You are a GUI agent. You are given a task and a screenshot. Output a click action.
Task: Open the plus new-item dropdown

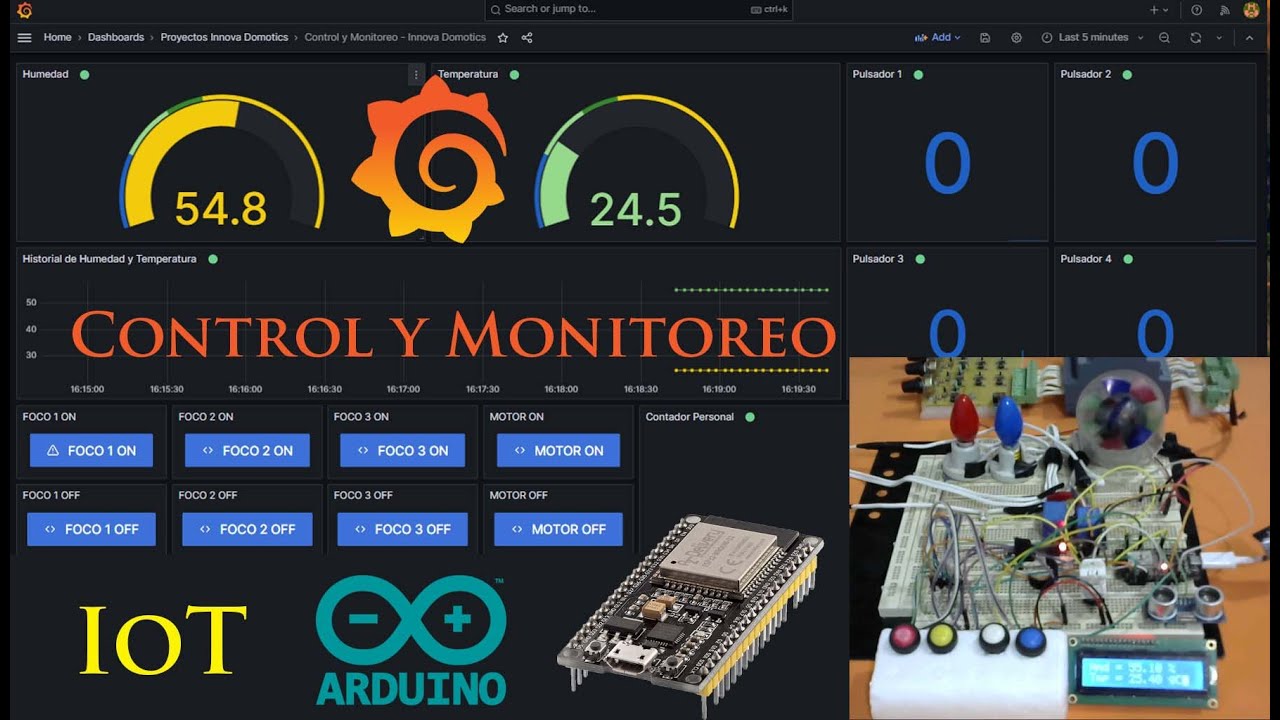pos(1159,10)
